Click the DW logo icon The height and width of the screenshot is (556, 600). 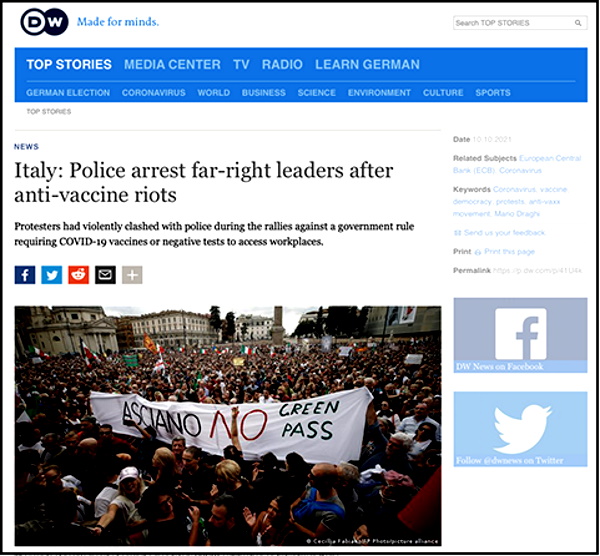44,22
